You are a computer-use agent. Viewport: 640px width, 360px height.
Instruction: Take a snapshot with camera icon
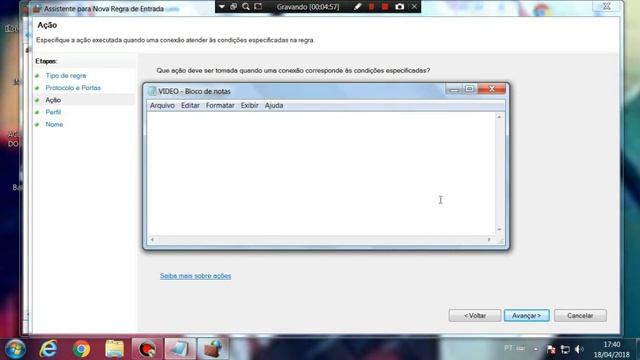point(400,7)
